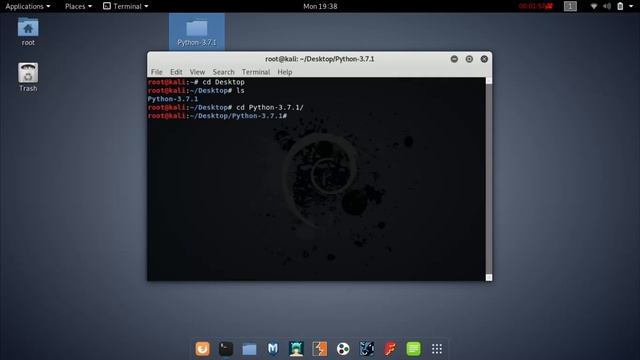Open the Files folder icon in the dock
This screenshot has height=360, width=640.
tap(249, 349)
